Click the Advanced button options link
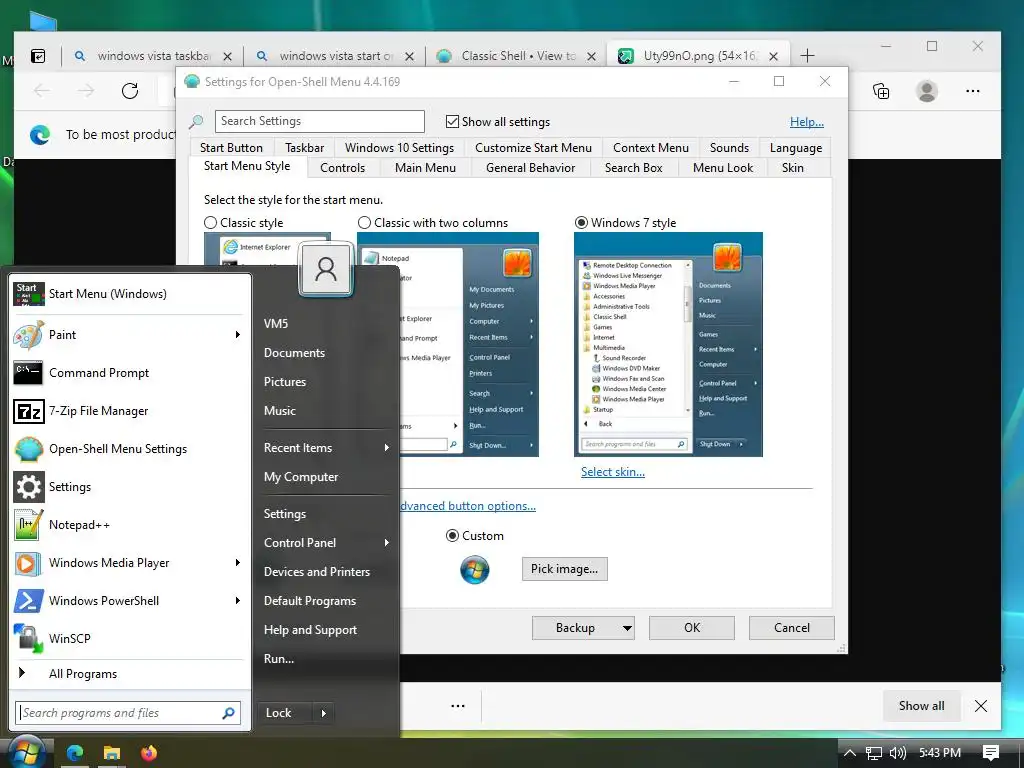This screenshot has width=1024, height=768. tap(468, 506)
